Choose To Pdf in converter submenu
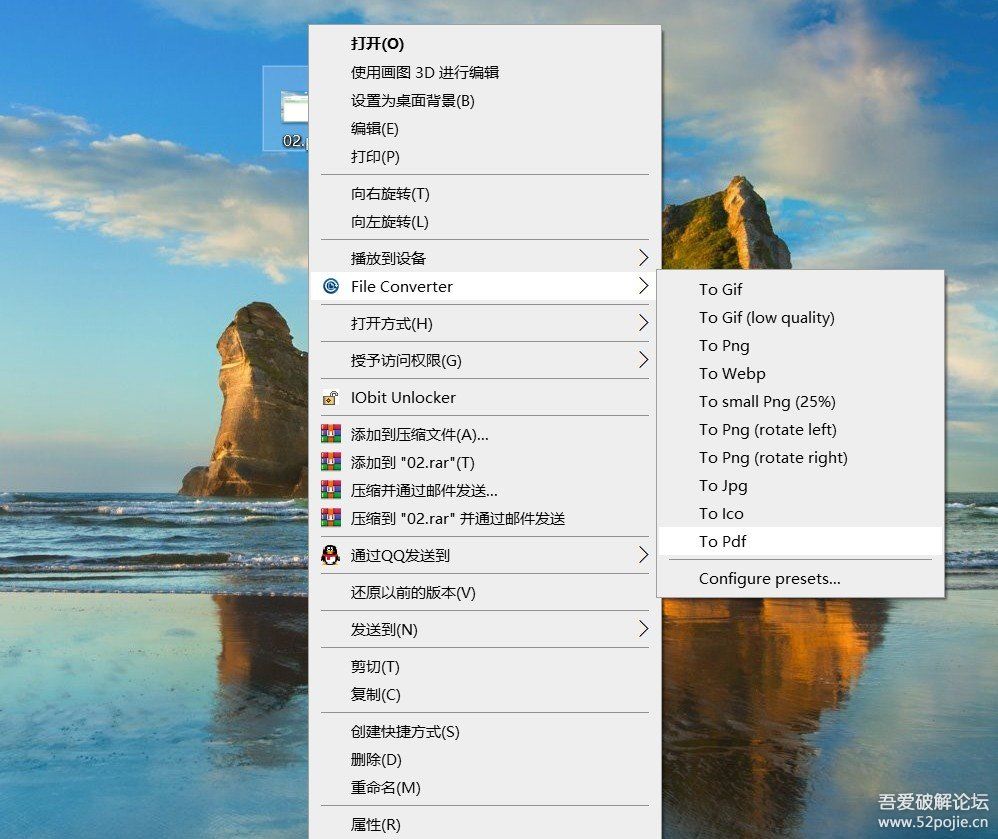 (722, 541)
